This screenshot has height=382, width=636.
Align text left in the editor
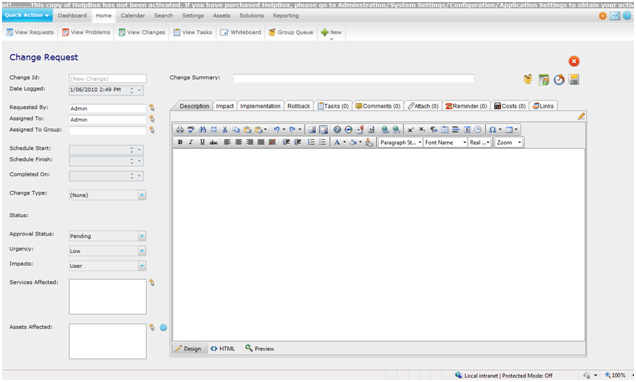227,142
